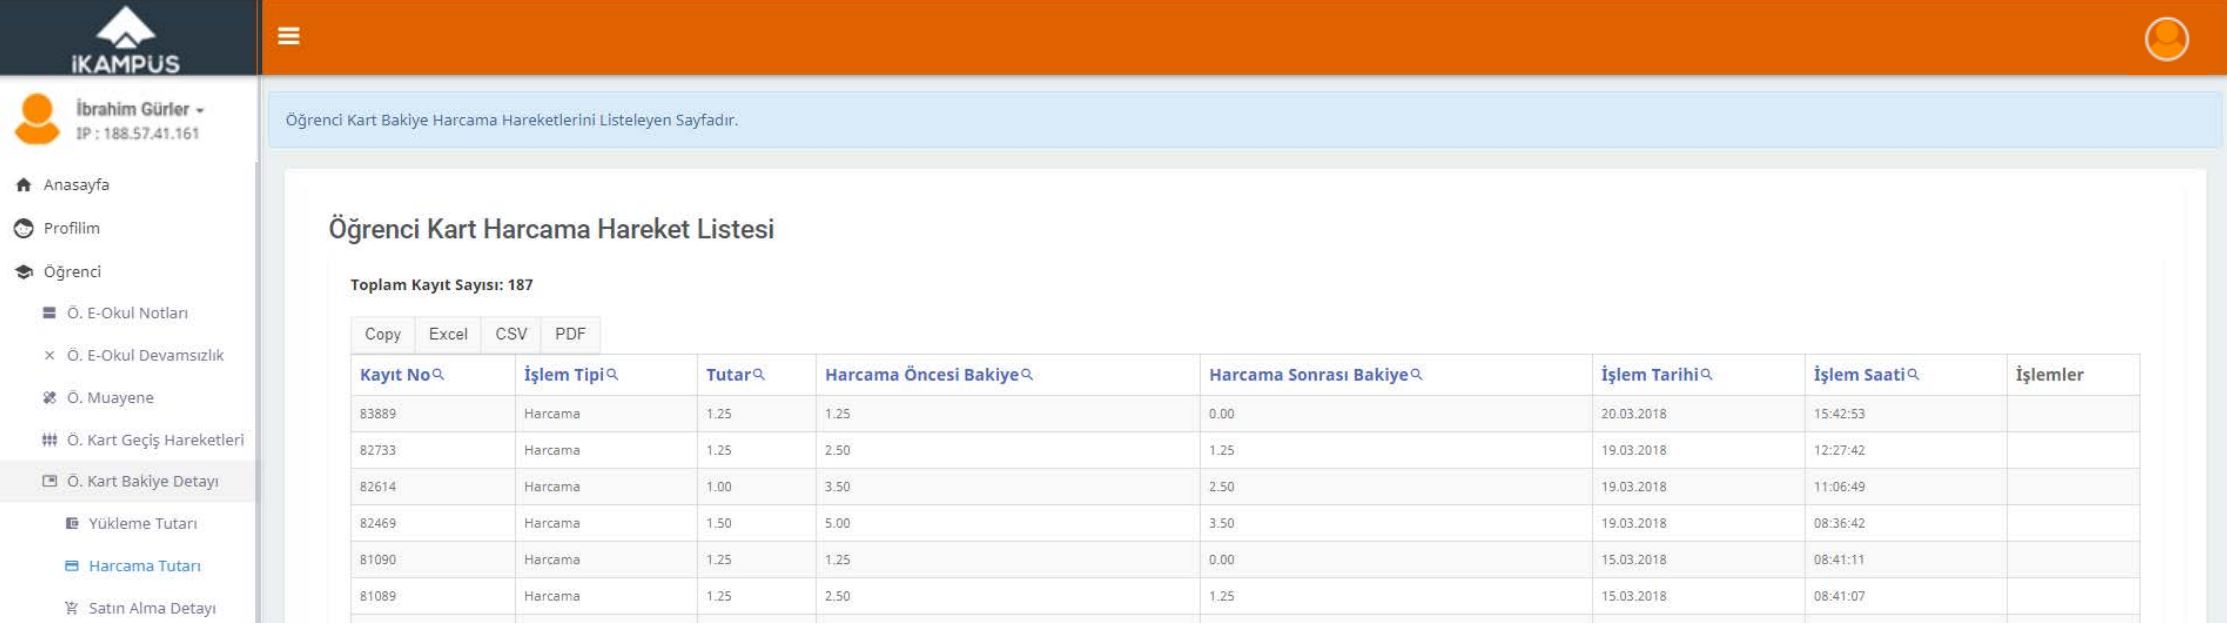
Task: Toggle the hamburger menu icon
Action: point(289,36)
